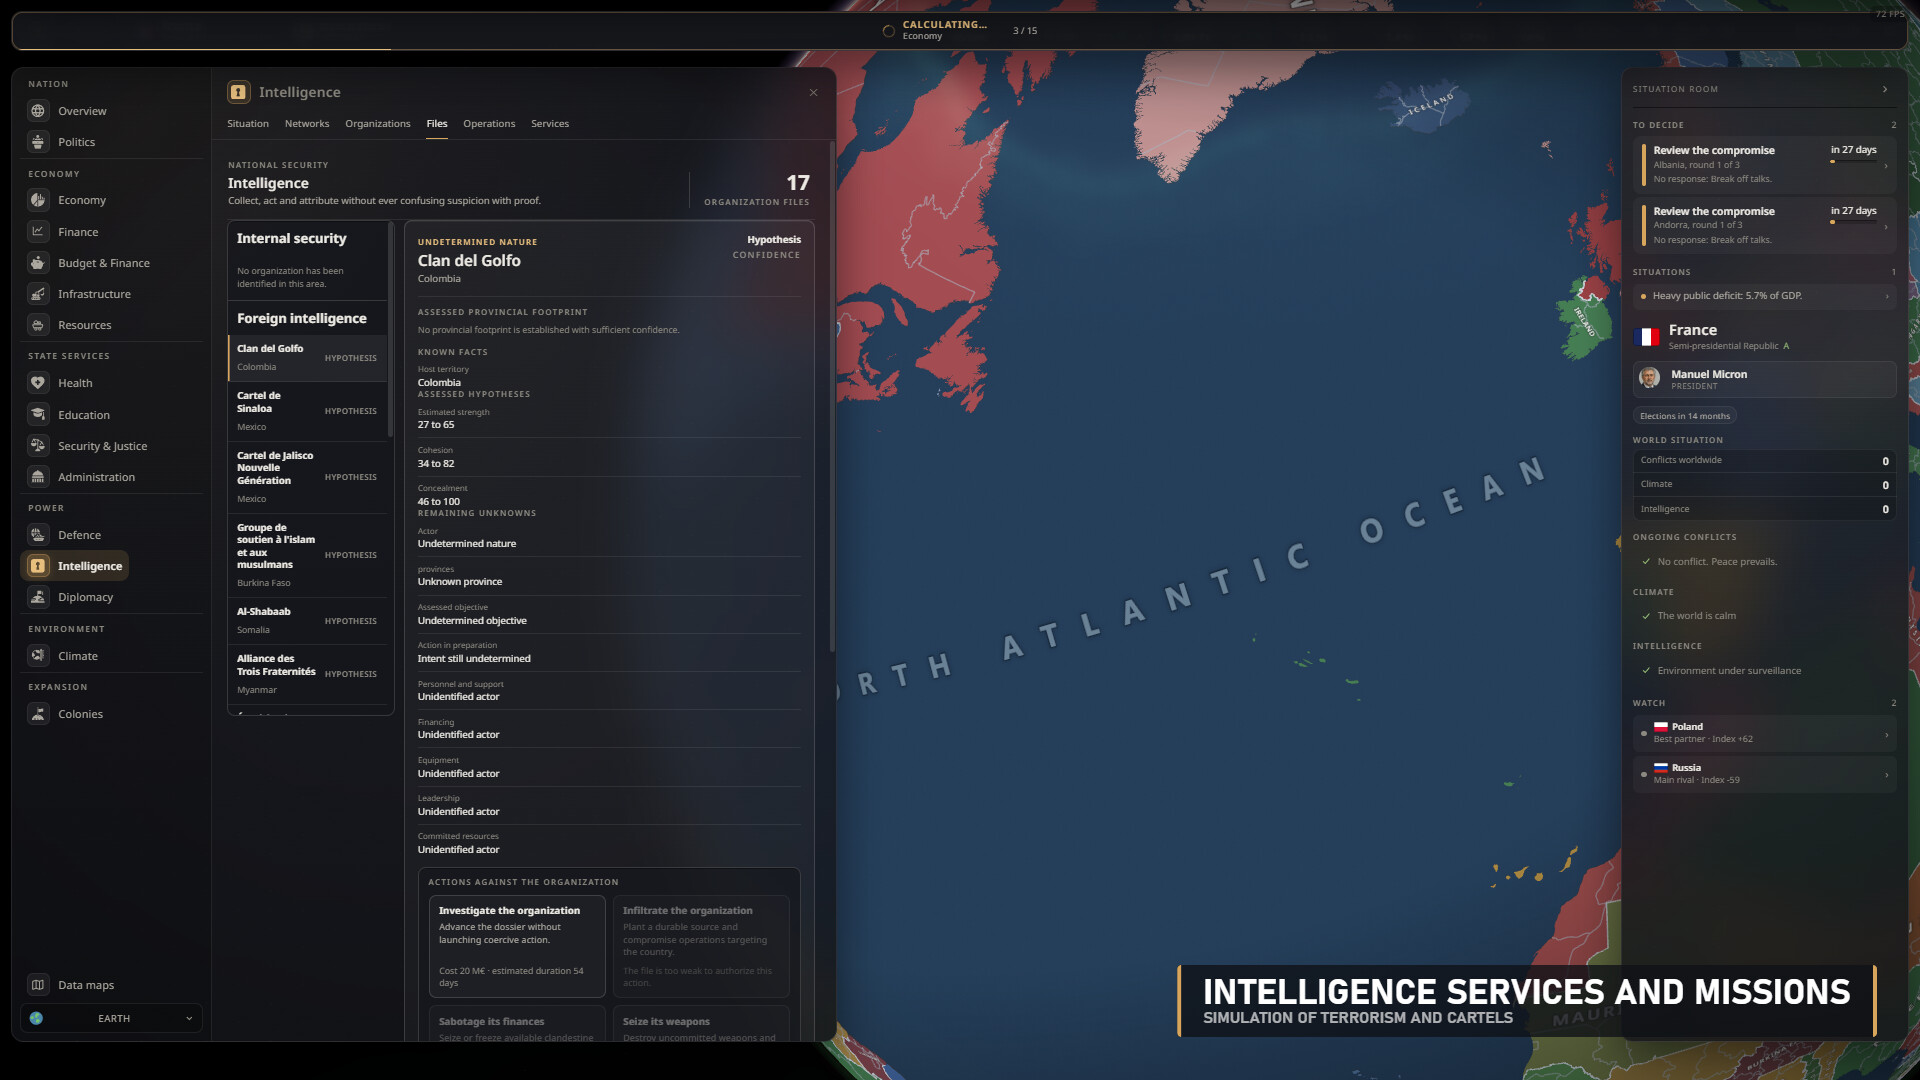This screenshot has width=1920, height=1080.
Task: Select the Al-Shabaab organization file
Action: [x=307, y=621]
